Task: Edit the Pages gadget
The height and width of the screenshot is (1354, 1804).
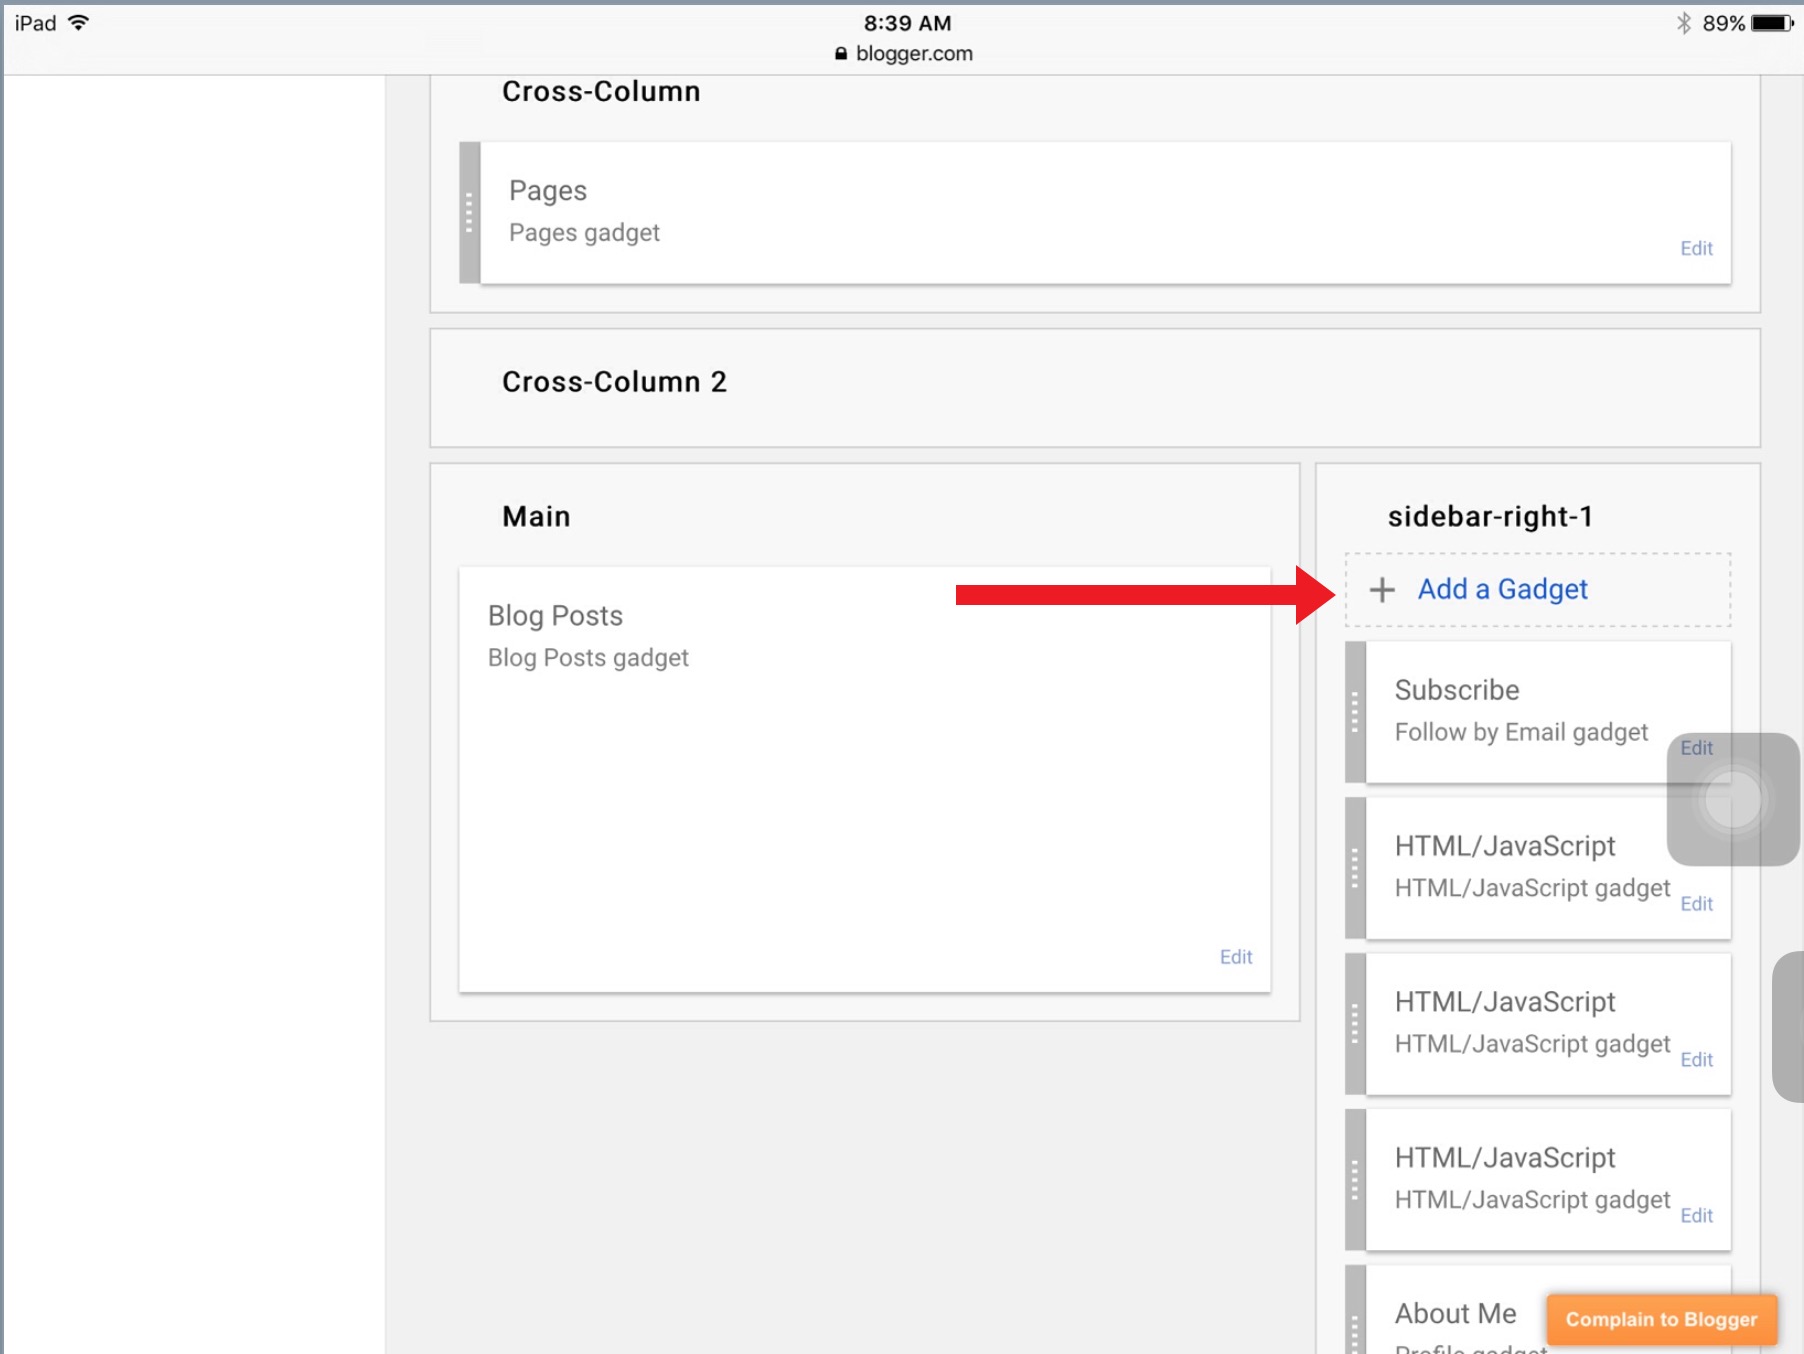Action: click(x=1696, y=248)
